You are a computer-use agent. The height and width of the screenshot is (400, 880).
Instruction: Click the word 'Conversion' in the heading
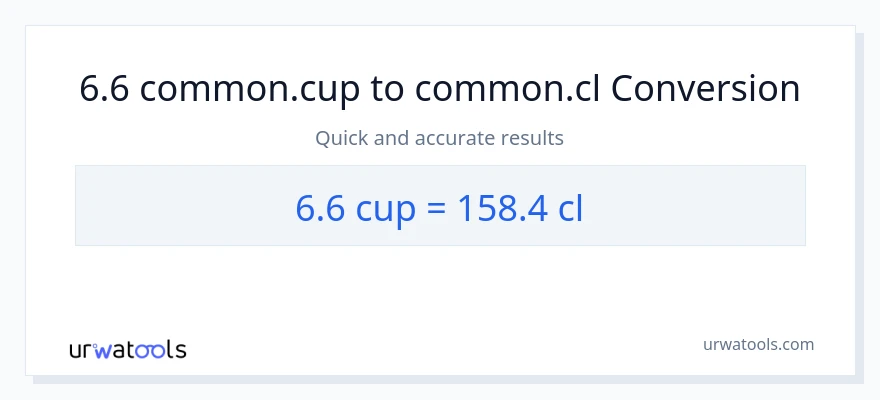click(705, 89)
